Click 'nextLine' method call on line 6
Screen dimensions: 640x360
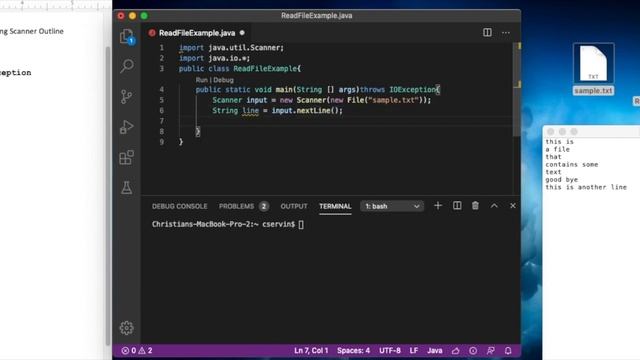point(313,111)
